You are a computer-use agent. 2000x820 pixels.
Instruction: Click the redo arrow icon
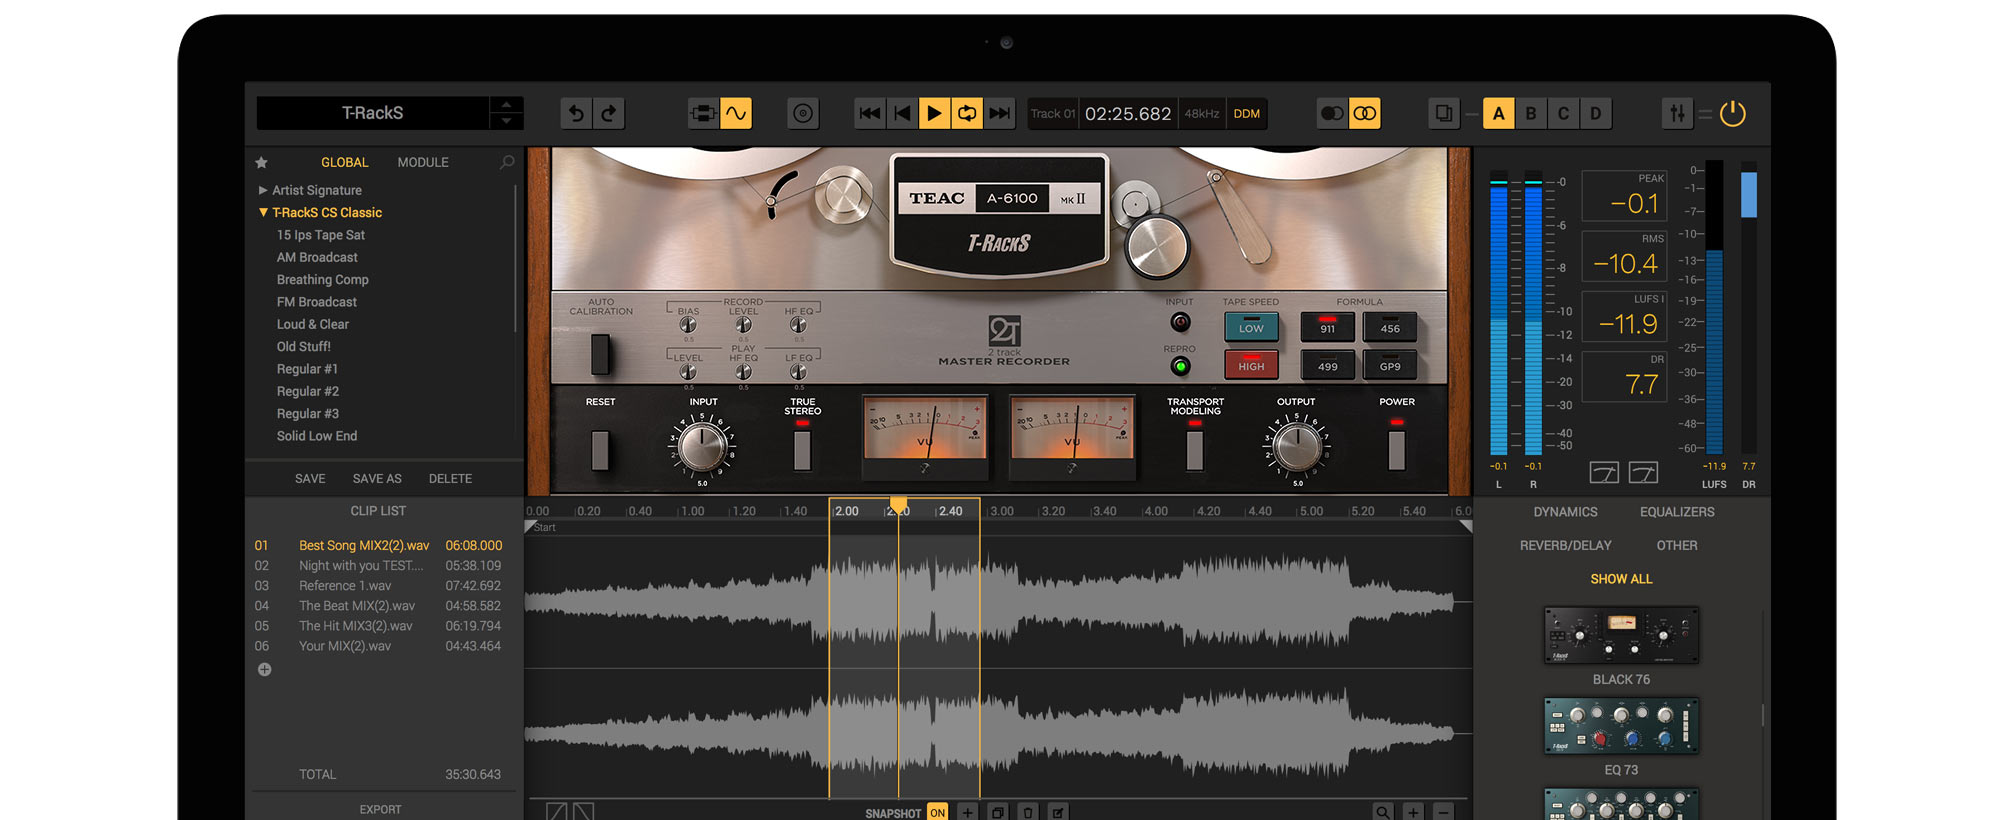coord(609,114)
